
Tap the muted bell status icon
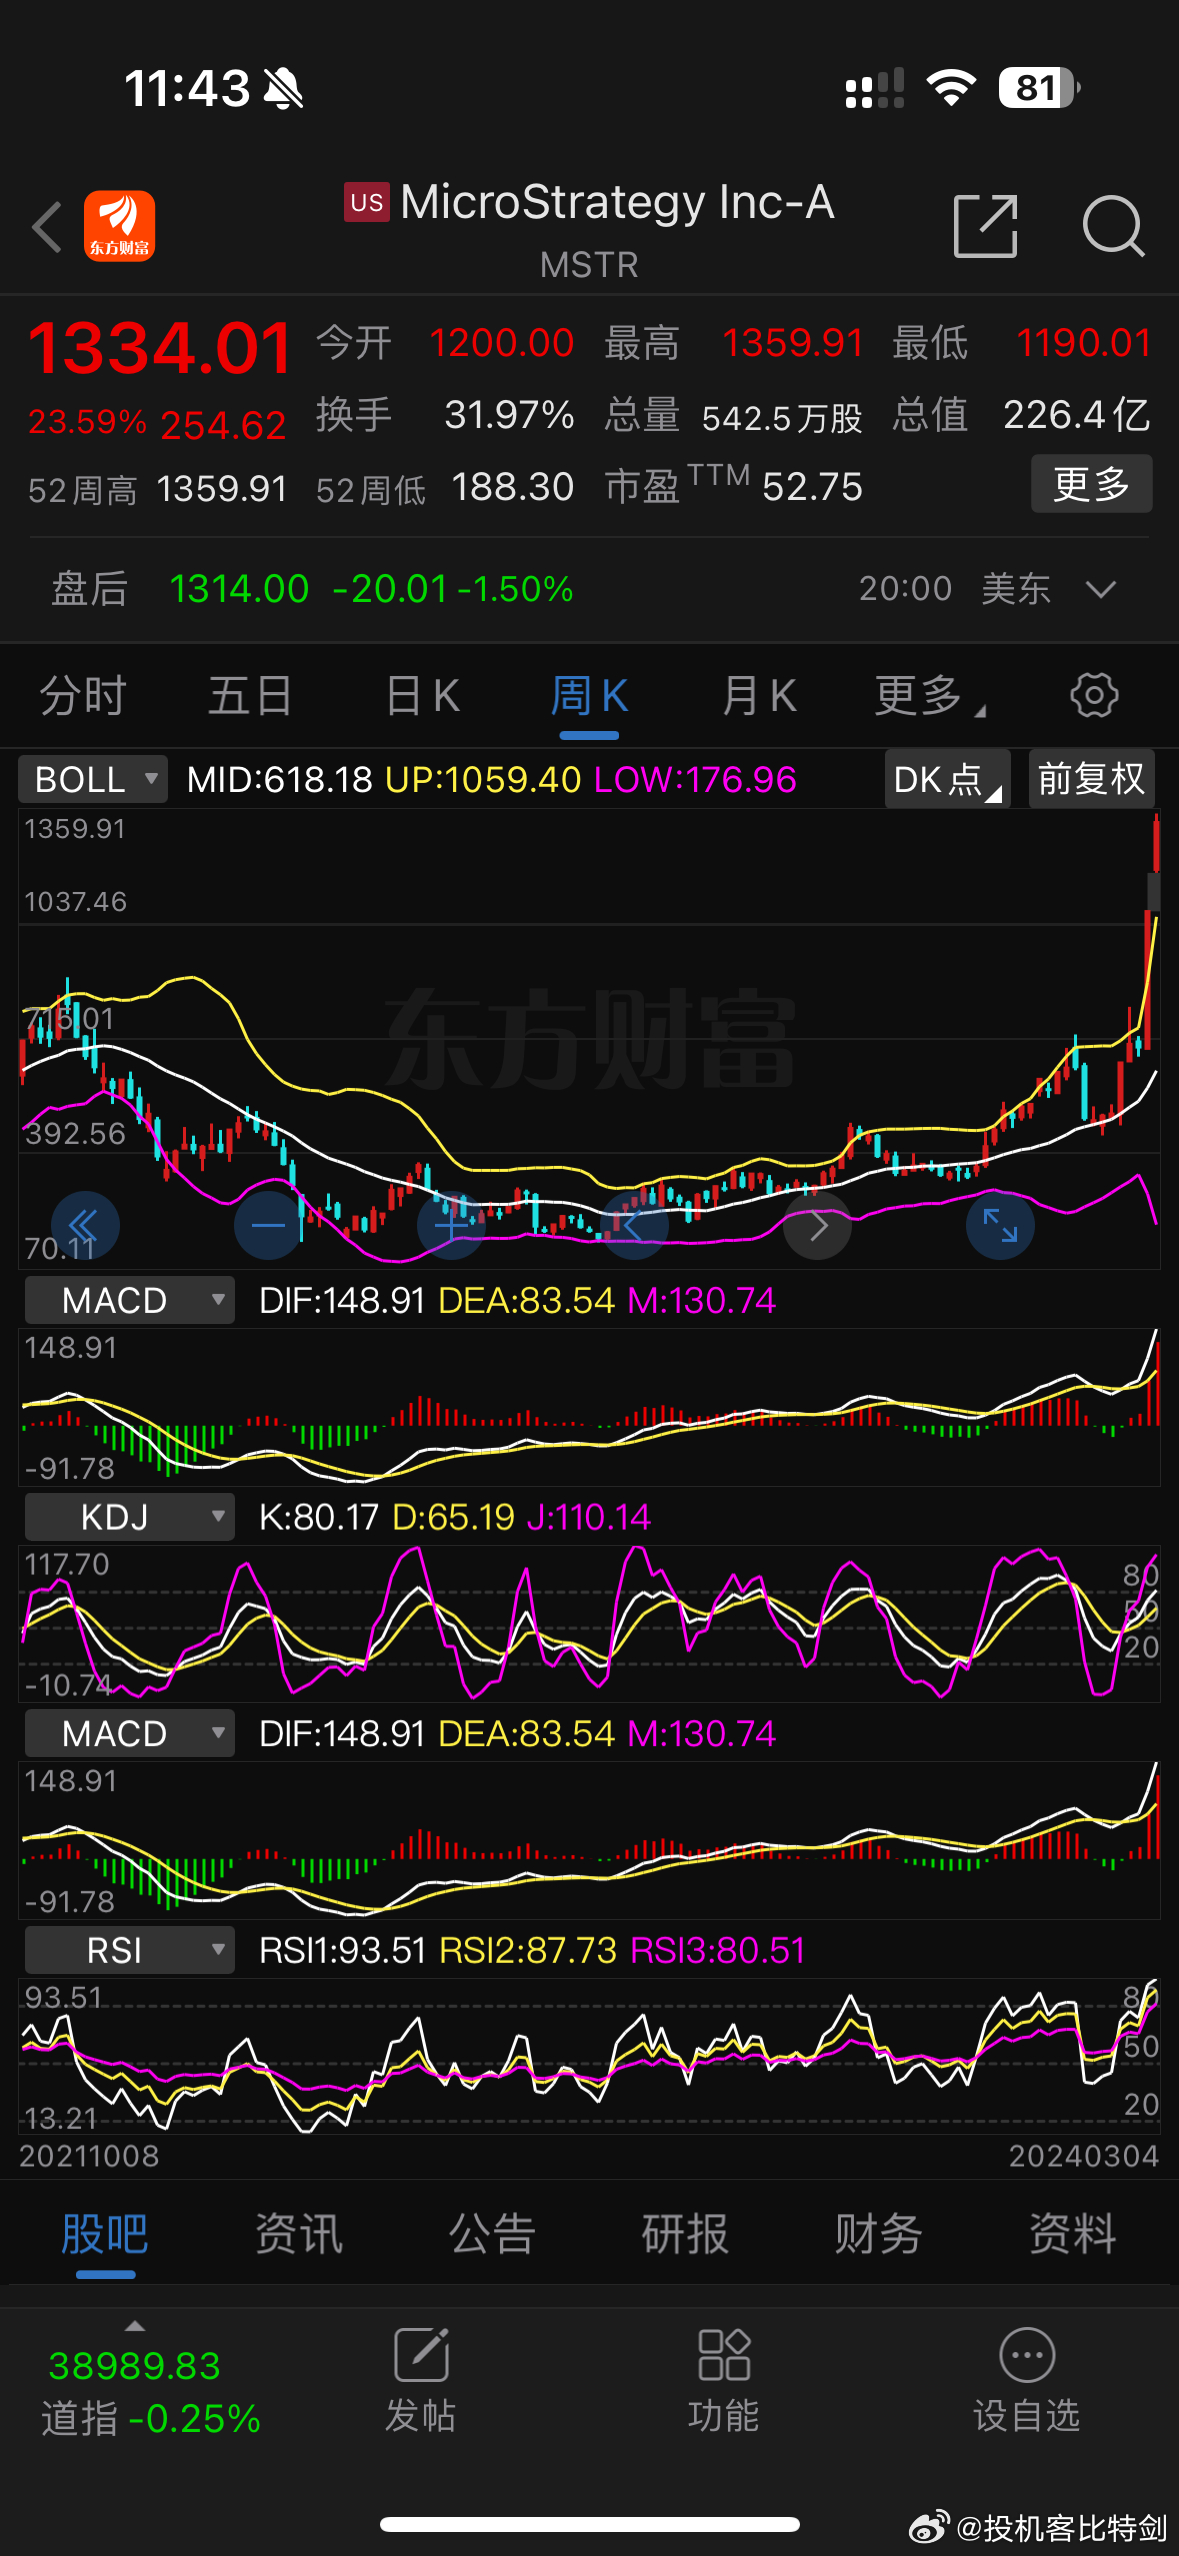[283, 89]
